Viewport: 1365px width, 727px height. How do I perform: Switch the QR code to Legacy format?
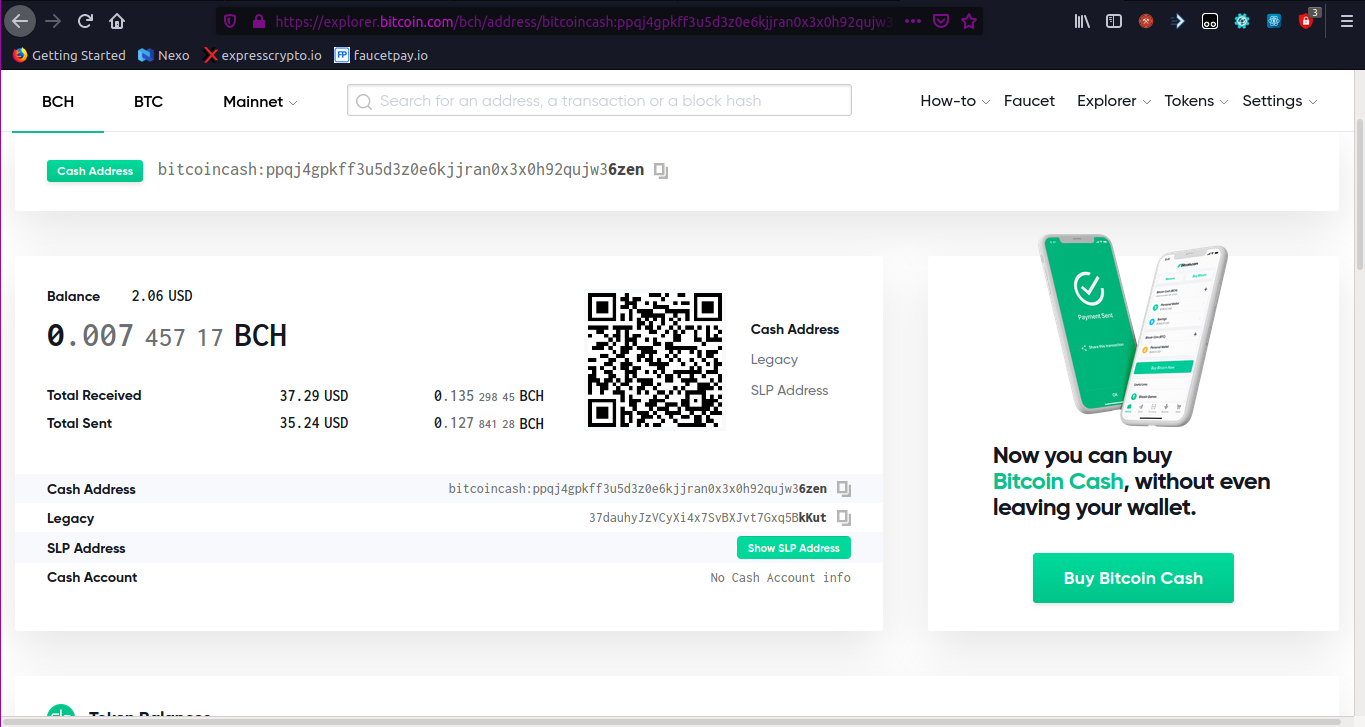pyautogui.click(x=774, y=359)
